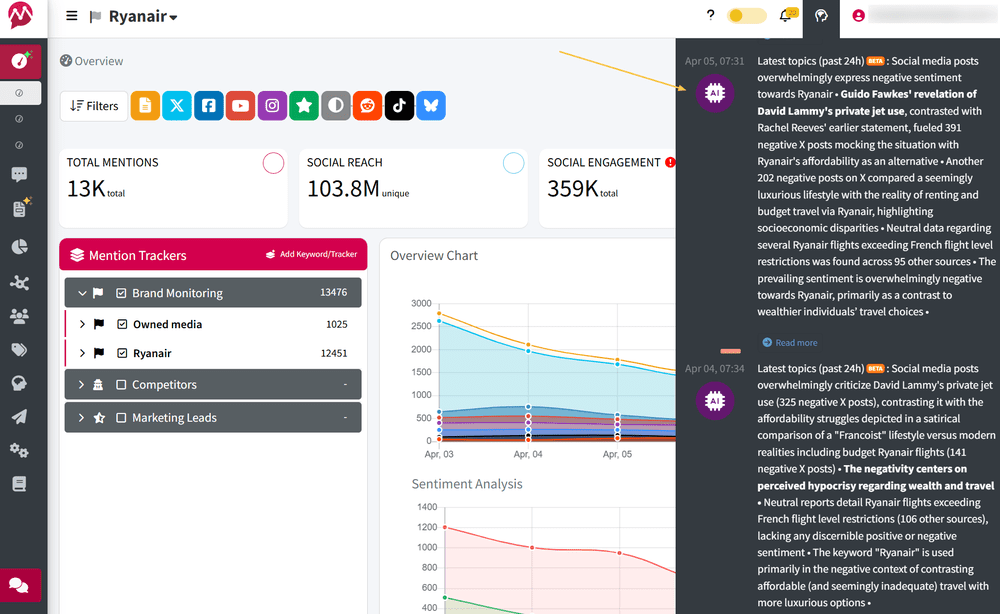This screenshot has height=614, width=1000.
Task: Filter by the orange news document source icon
Action: click(x=145, y=106)
